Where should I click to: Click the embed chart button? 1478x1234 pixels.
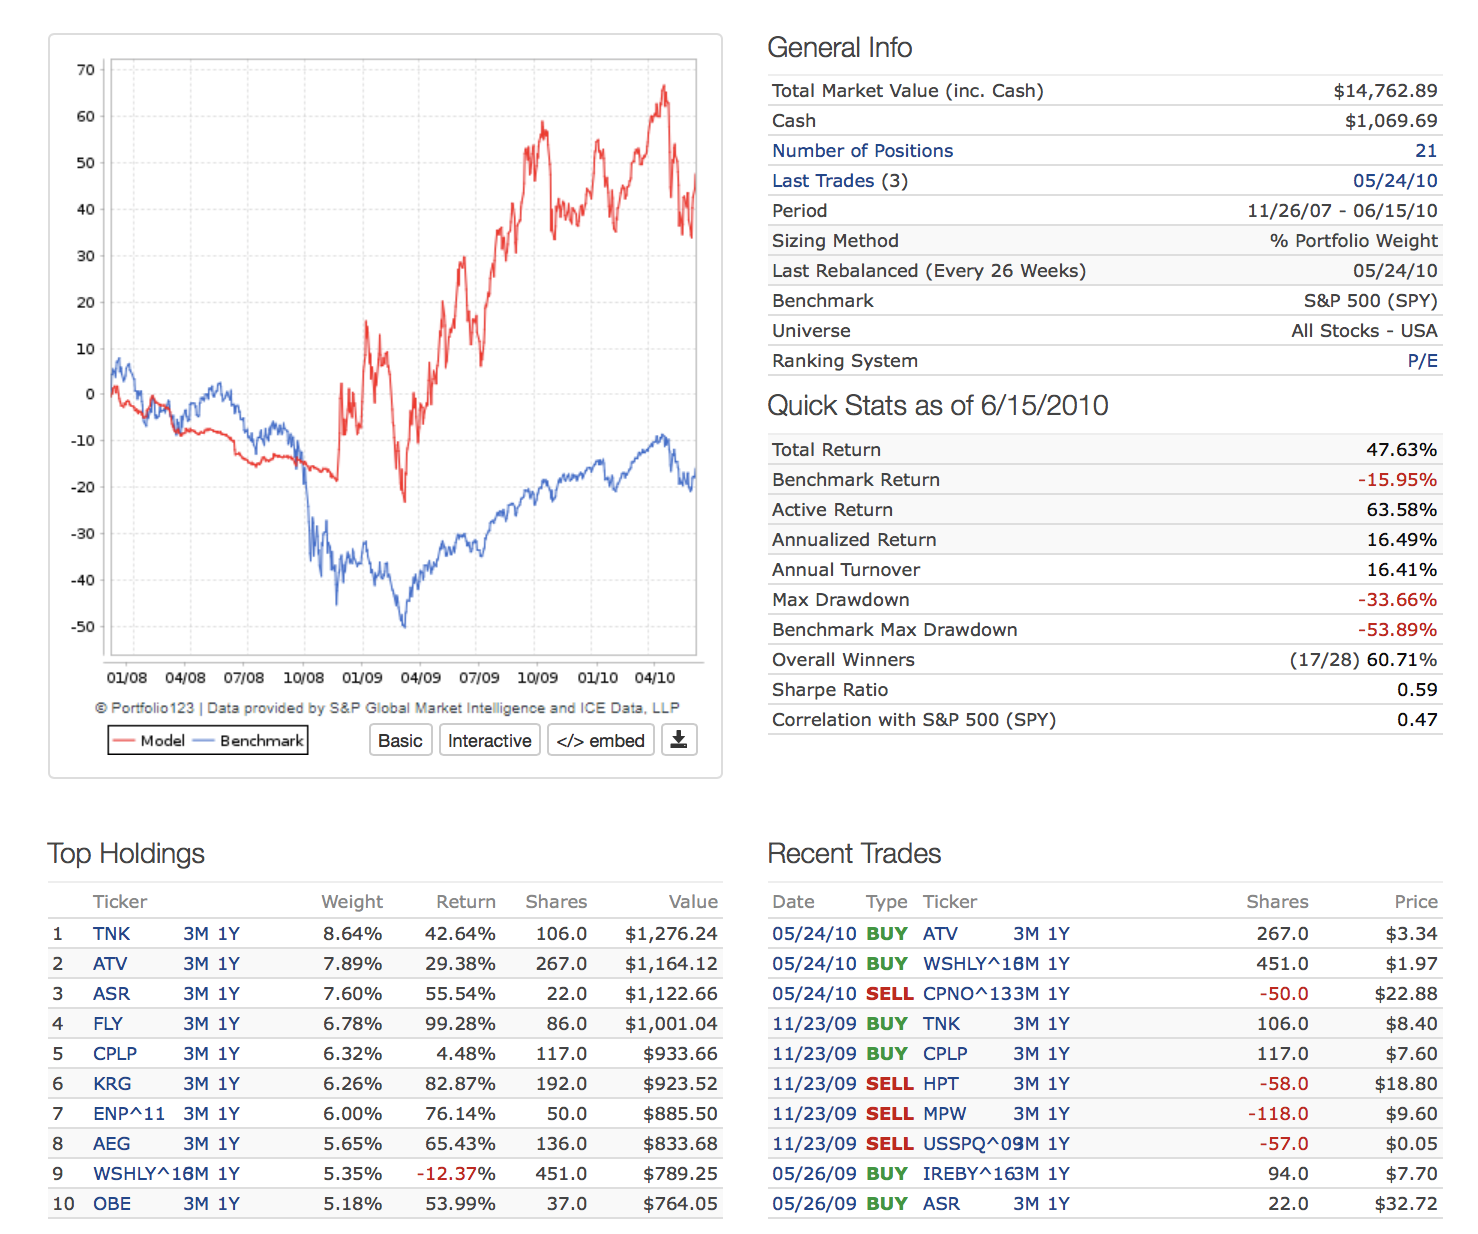[x=600, y=740]
